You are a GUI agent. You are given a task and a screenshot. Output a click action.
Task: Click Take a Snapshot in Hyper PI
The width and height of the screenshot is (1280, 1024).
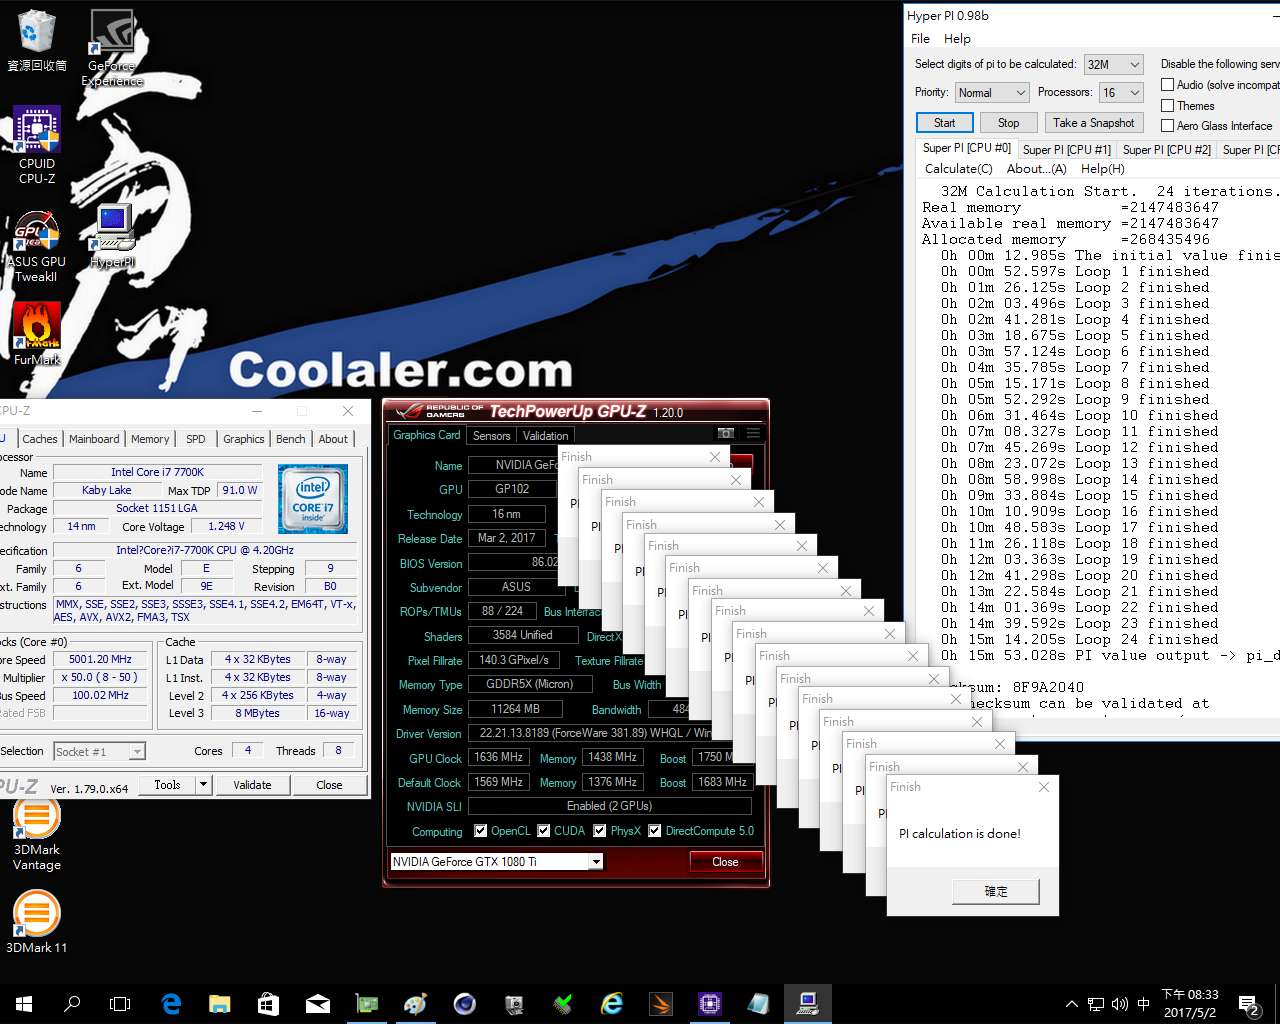(x=1093, y=123)
